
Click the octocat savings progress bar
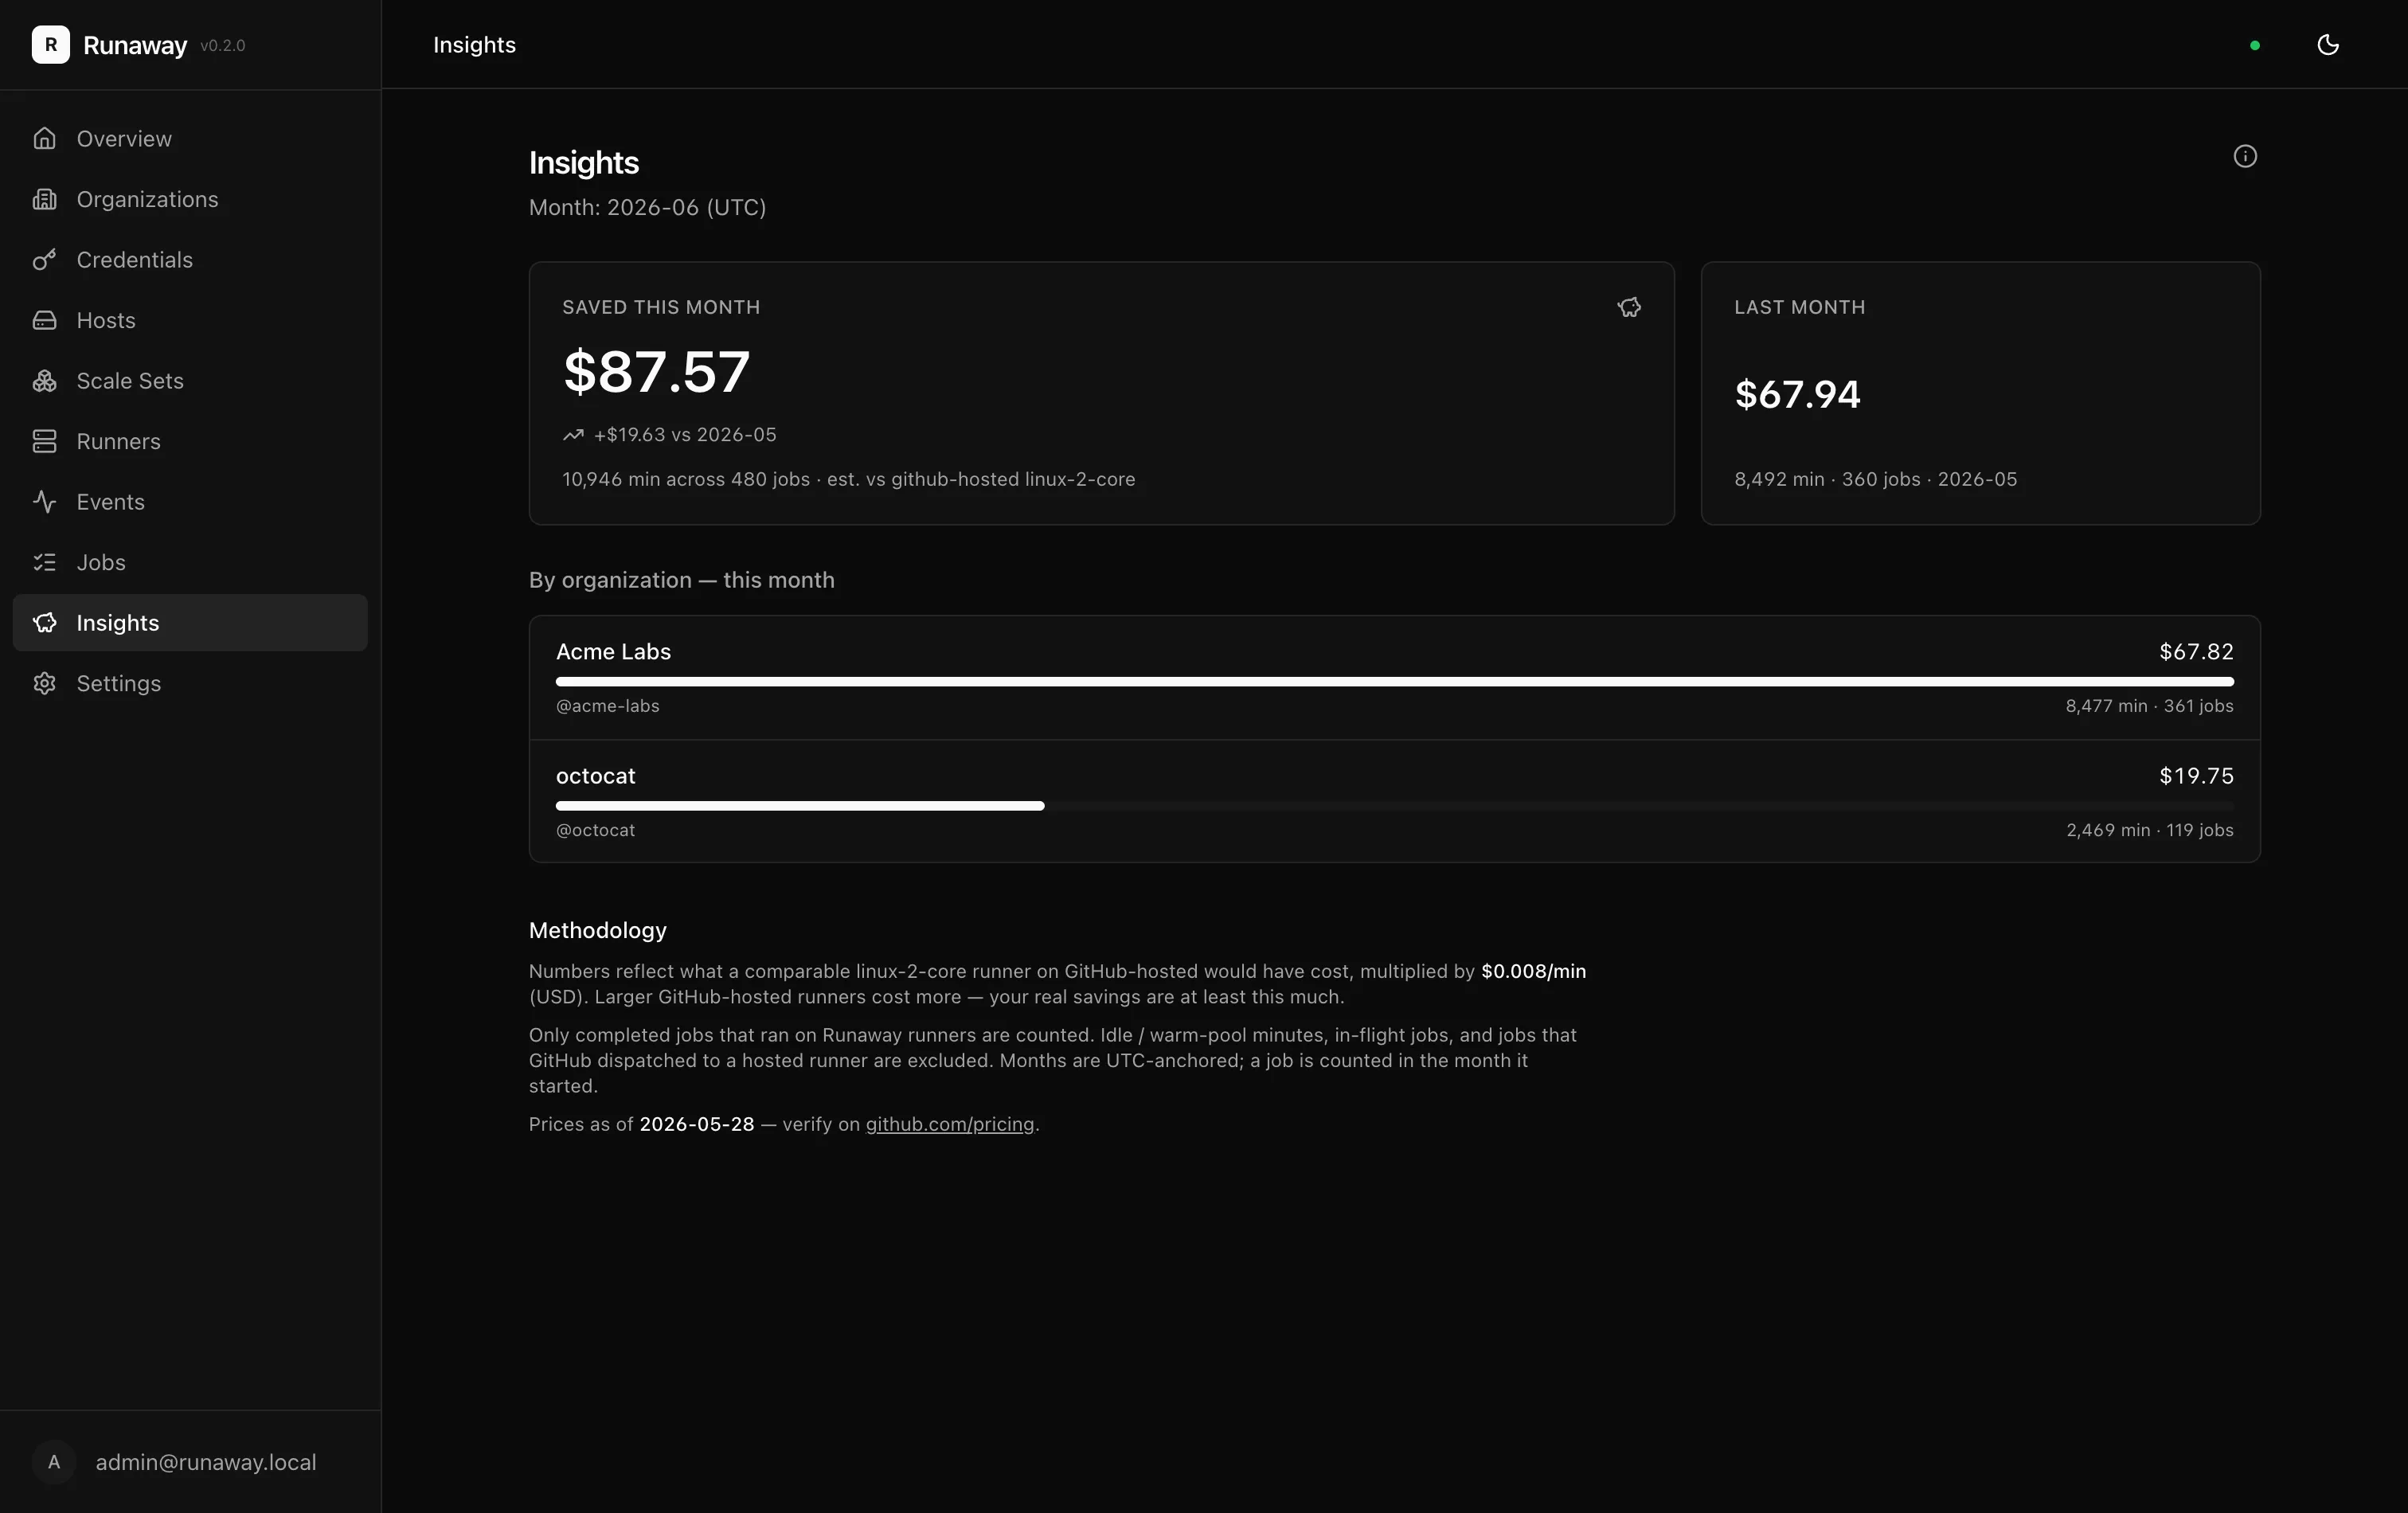[x=1394, y=806]
